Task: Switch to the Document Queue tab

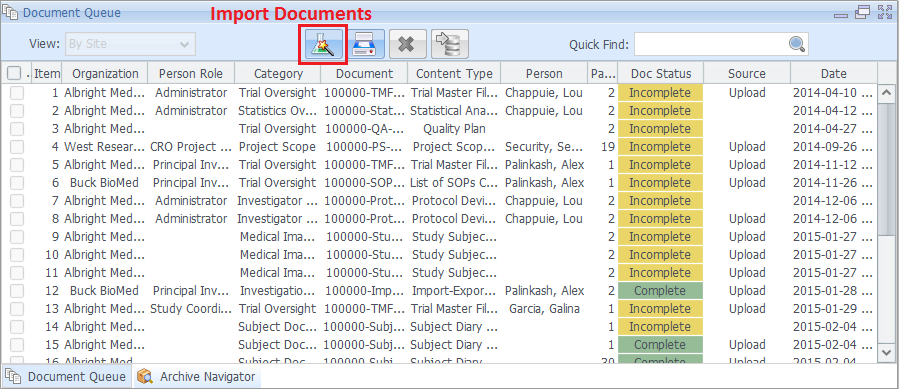Action: click(67, 376)
